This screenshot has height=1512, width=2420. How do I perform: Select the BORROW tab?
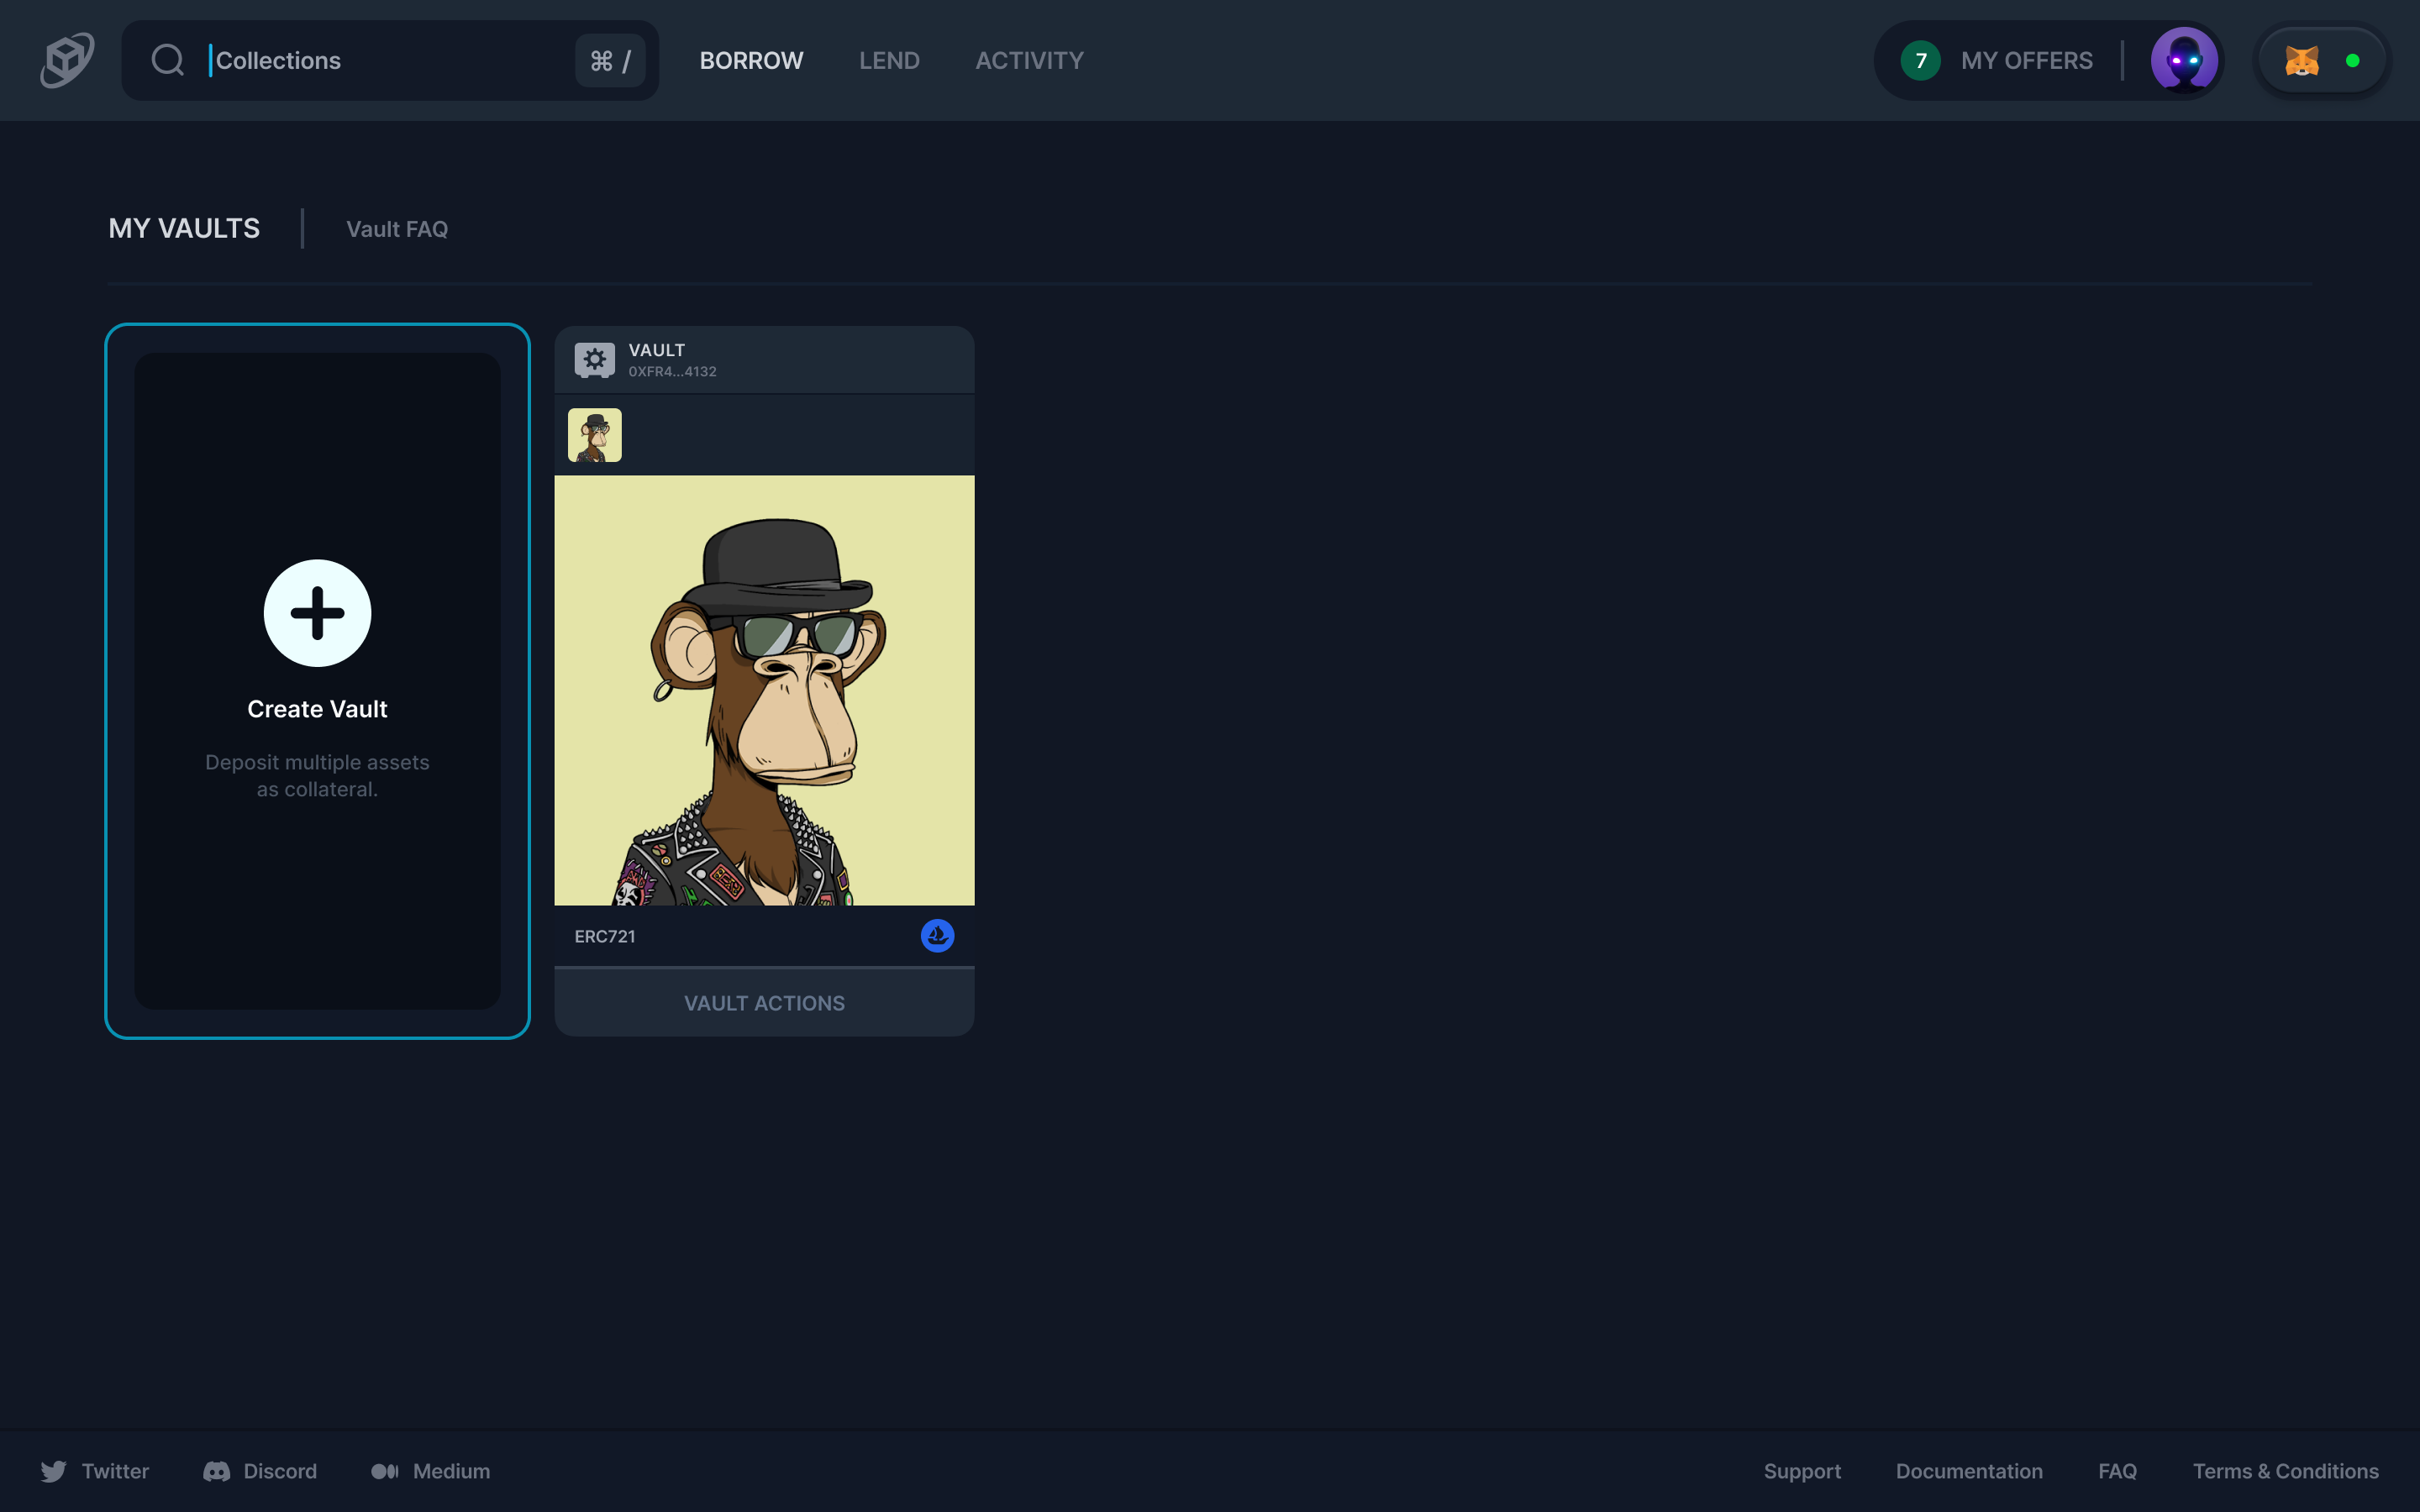pyautogui.click(x=751, y=61)
